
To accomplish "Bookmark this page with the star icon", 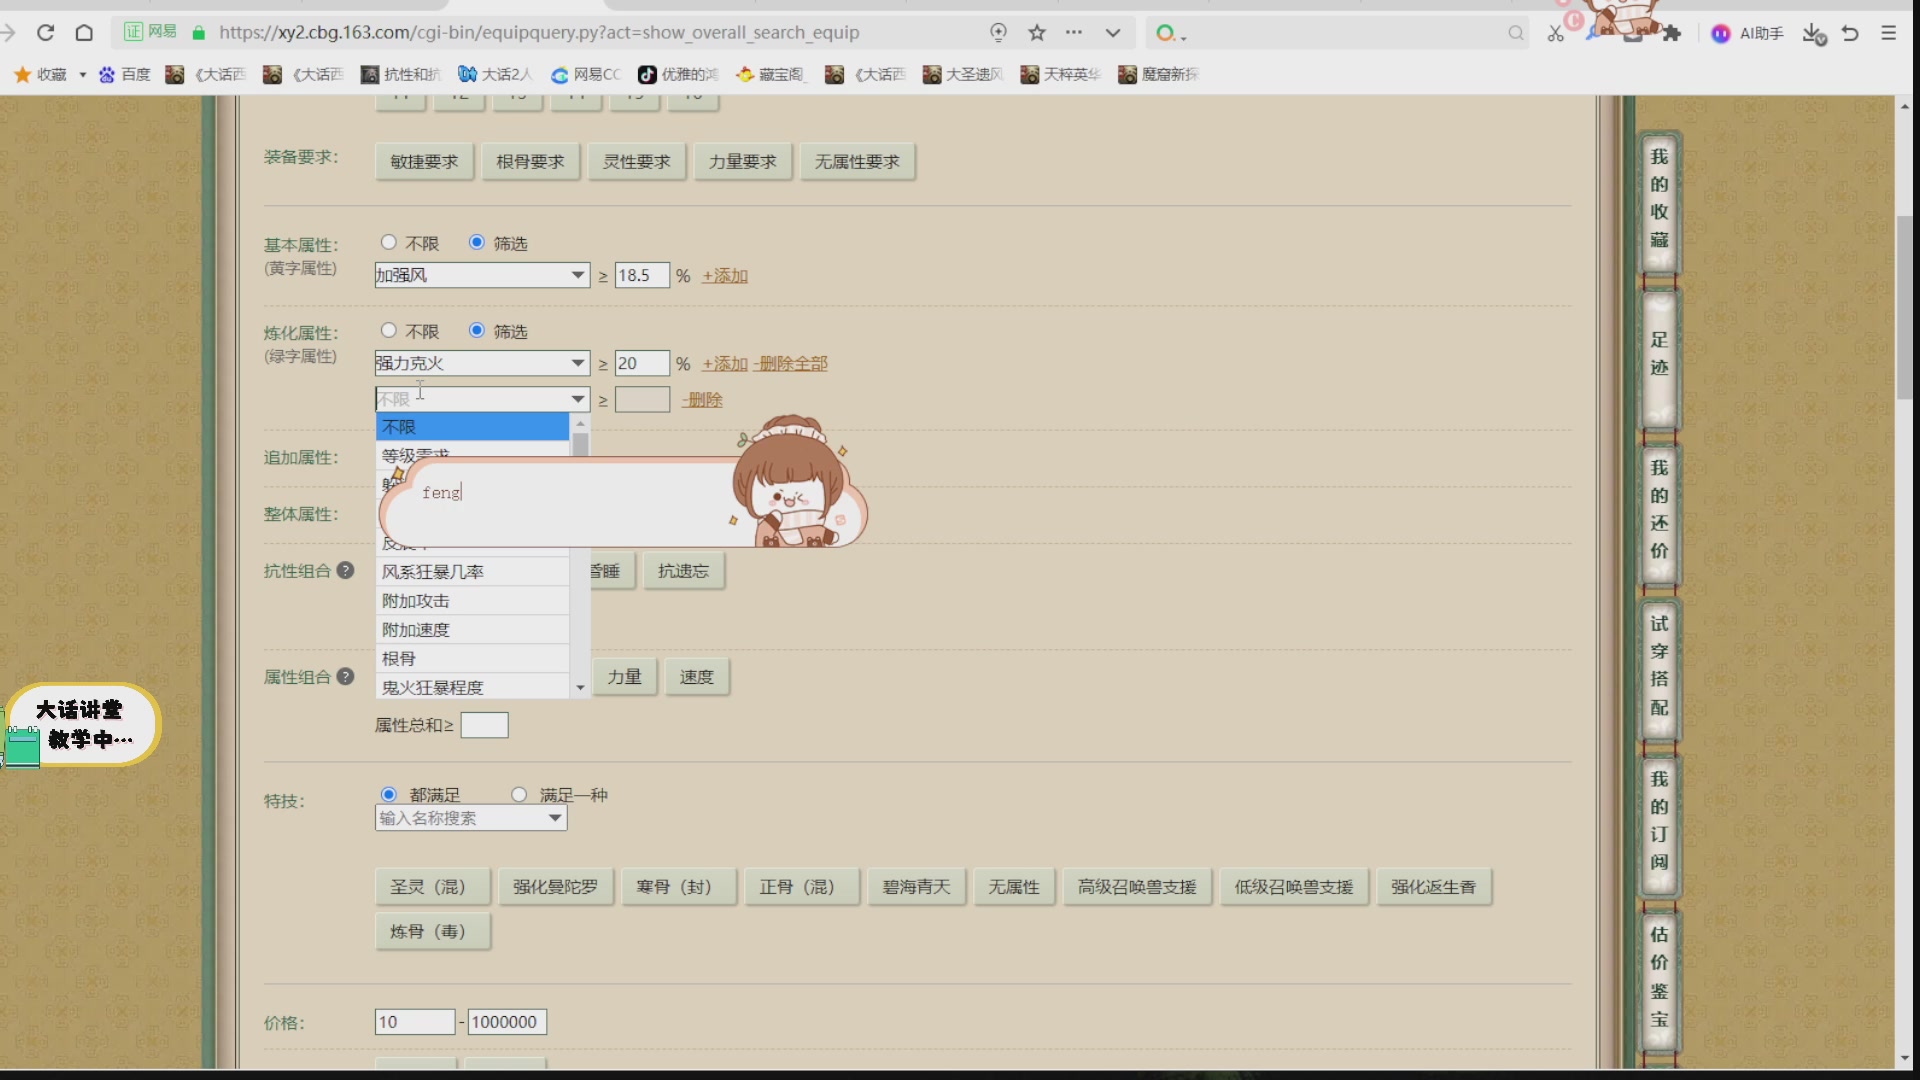I will (x=1037, y=33).
